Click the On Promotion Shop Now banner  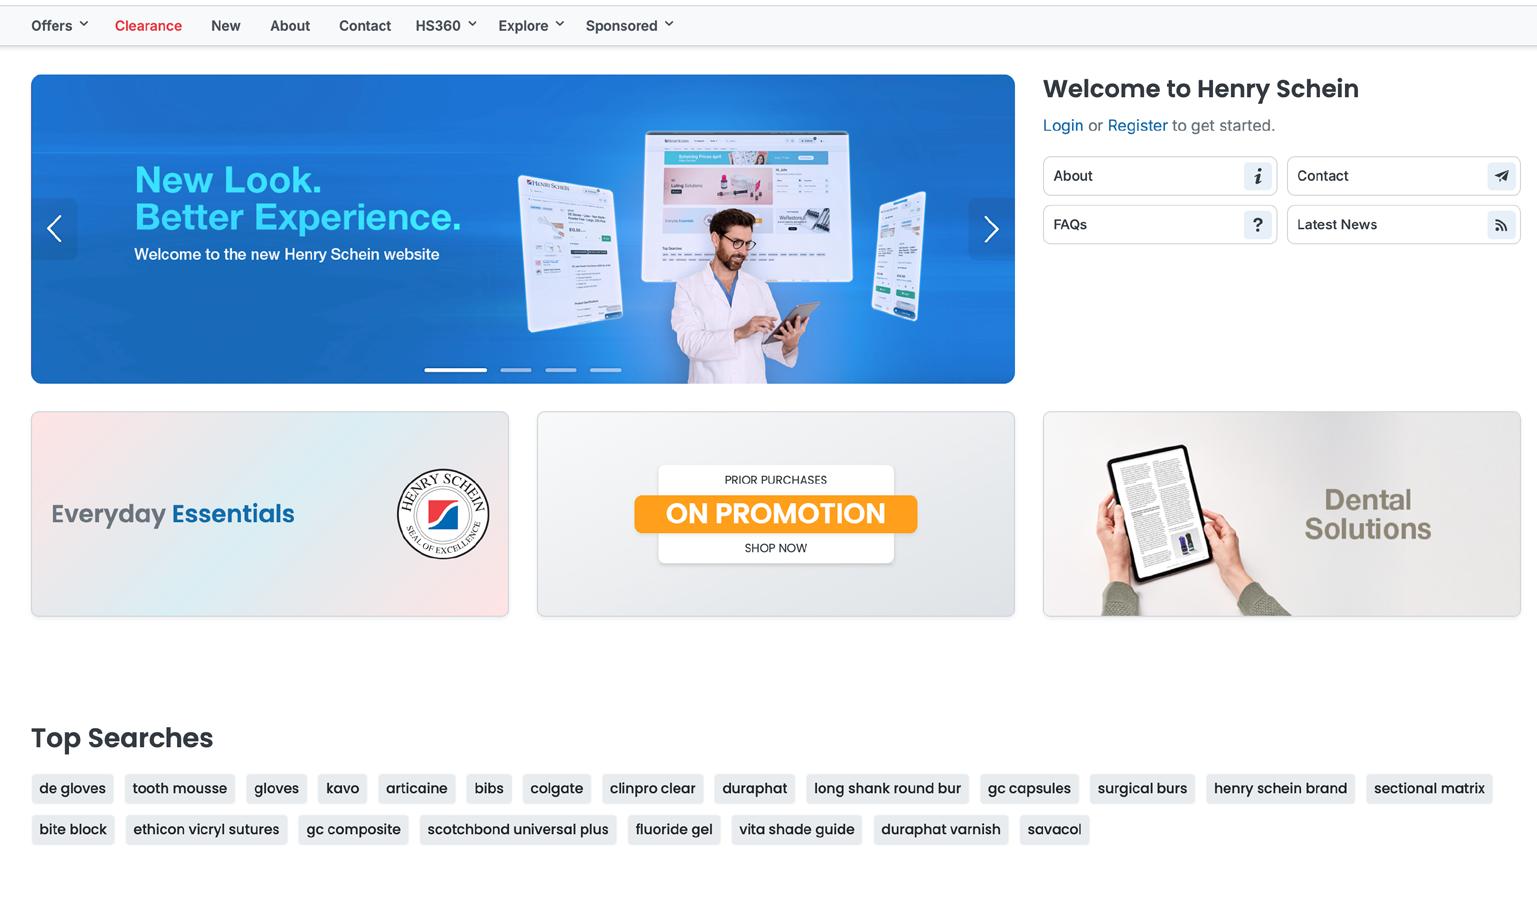[776, 514]
